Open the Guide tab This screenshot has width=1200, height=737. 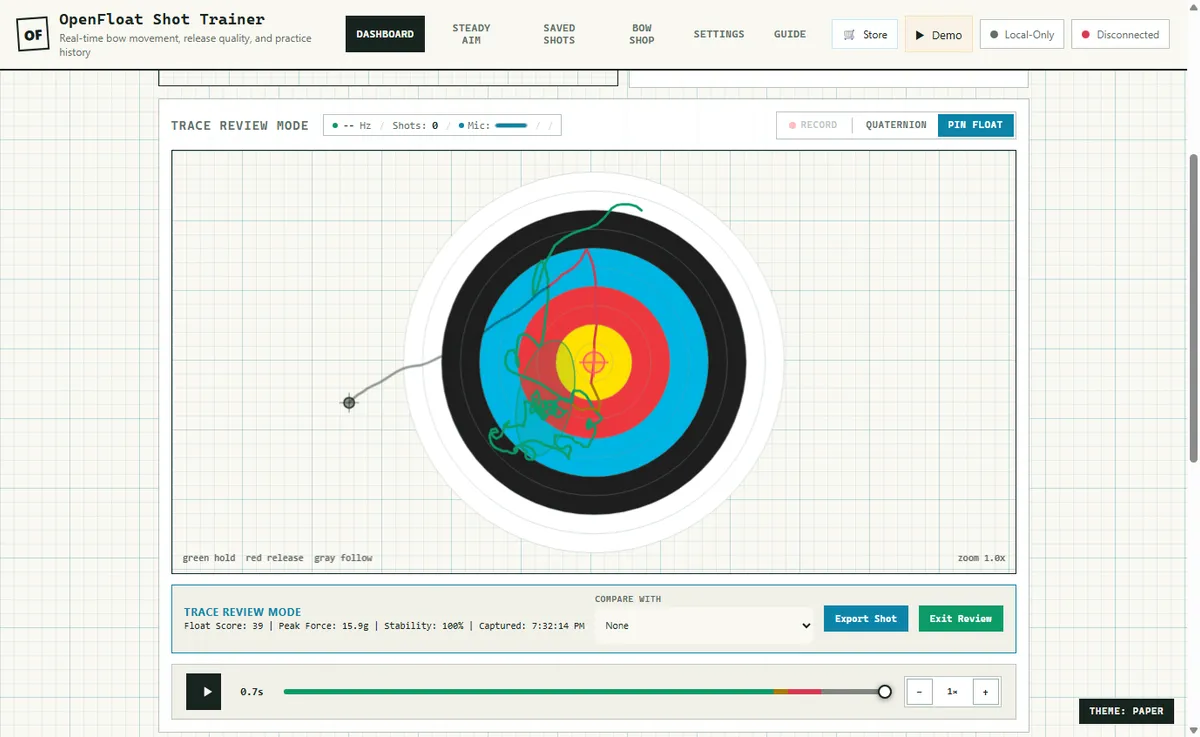[790, 34]
